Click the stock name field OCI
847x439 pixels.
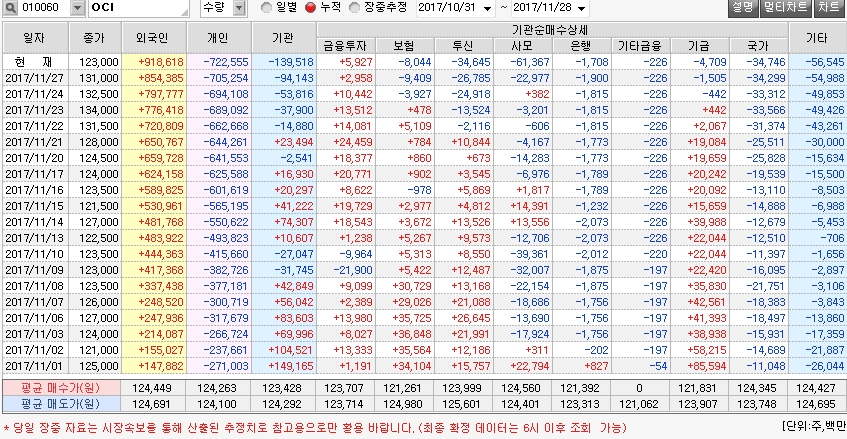tap(139, 8)
